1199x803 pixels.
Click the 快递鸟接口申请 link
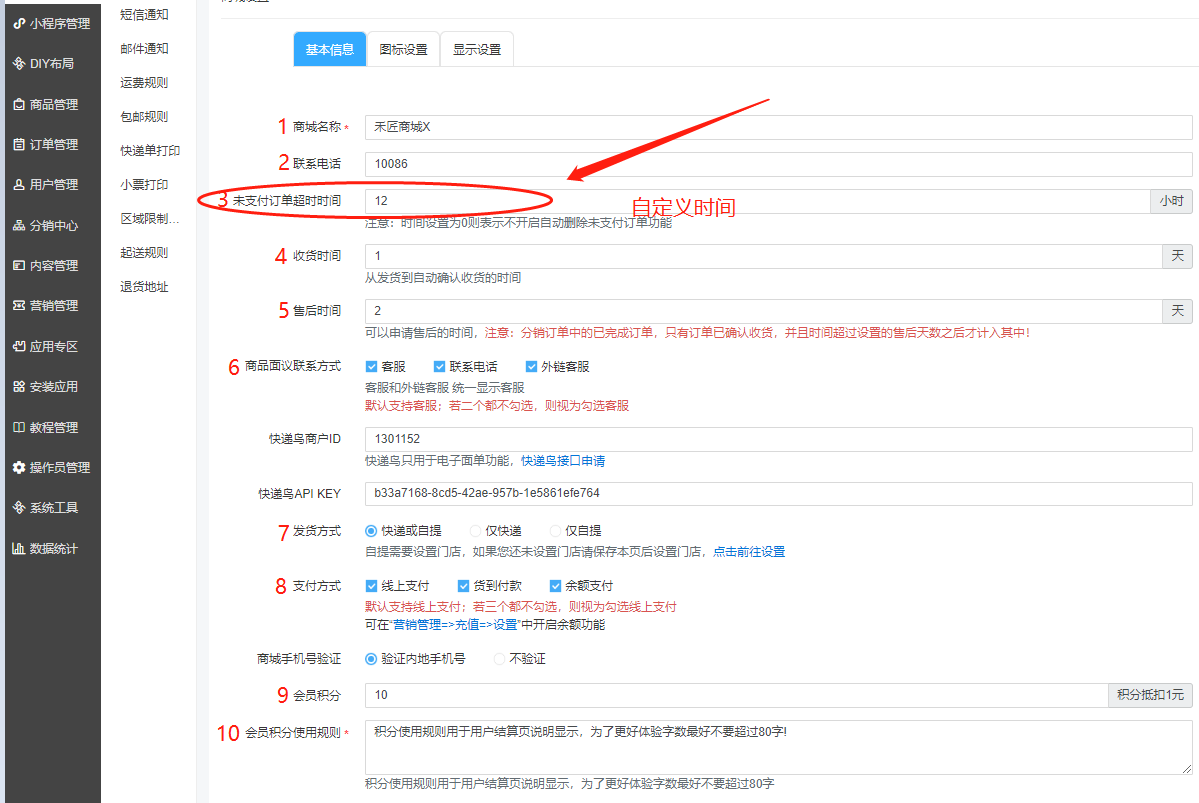pos(563,461)
